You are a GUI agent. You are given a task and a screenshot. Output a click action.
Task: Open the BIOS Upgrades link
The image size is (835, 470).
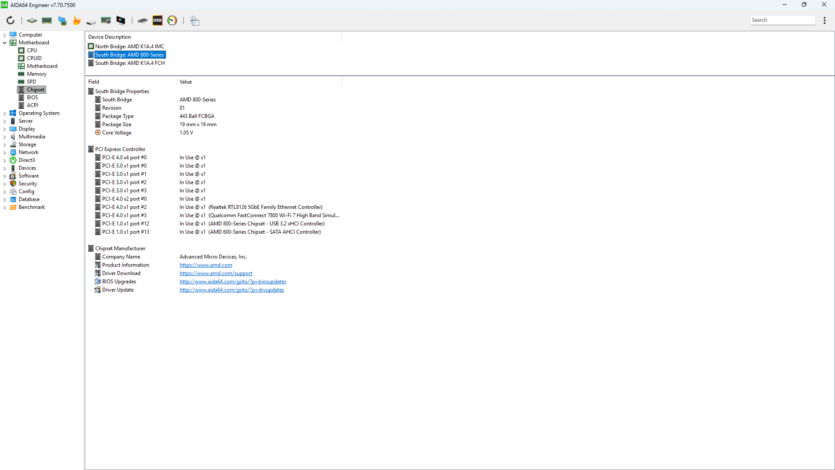click(x=232, y=281)
